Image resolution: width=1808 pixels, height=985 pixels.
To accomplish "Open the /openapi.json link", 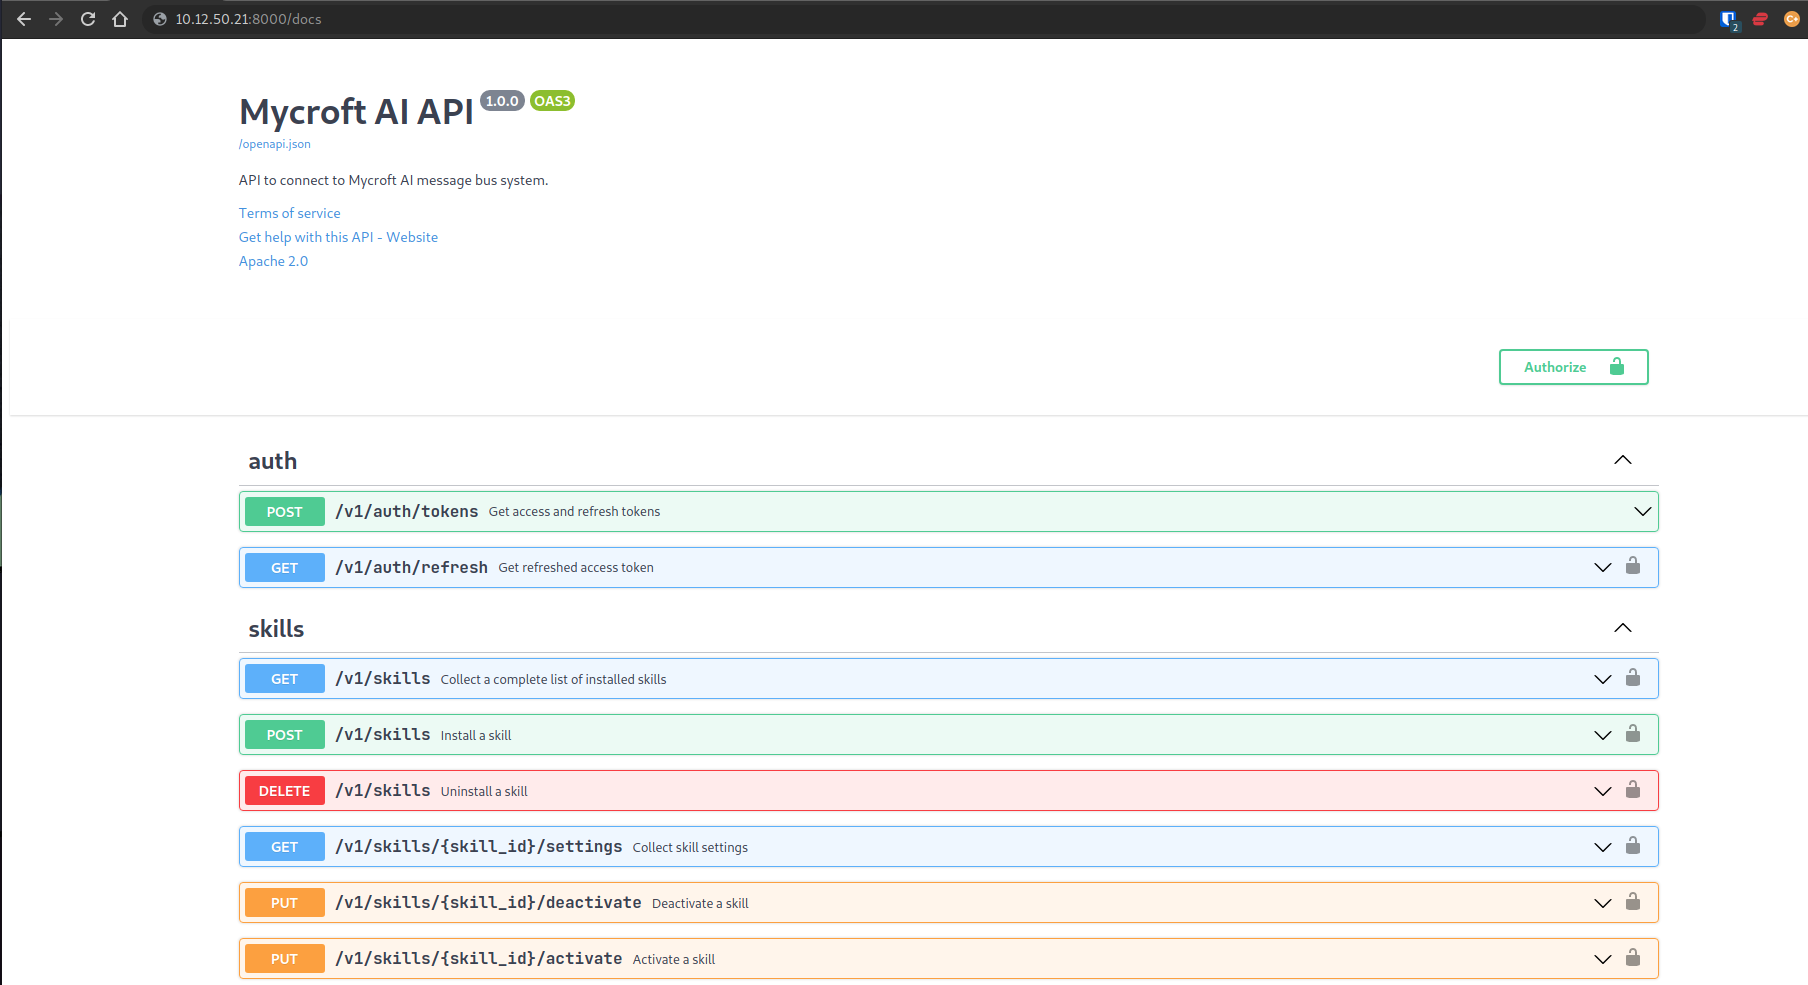I will pyautogui.click(x=274, y=144).
